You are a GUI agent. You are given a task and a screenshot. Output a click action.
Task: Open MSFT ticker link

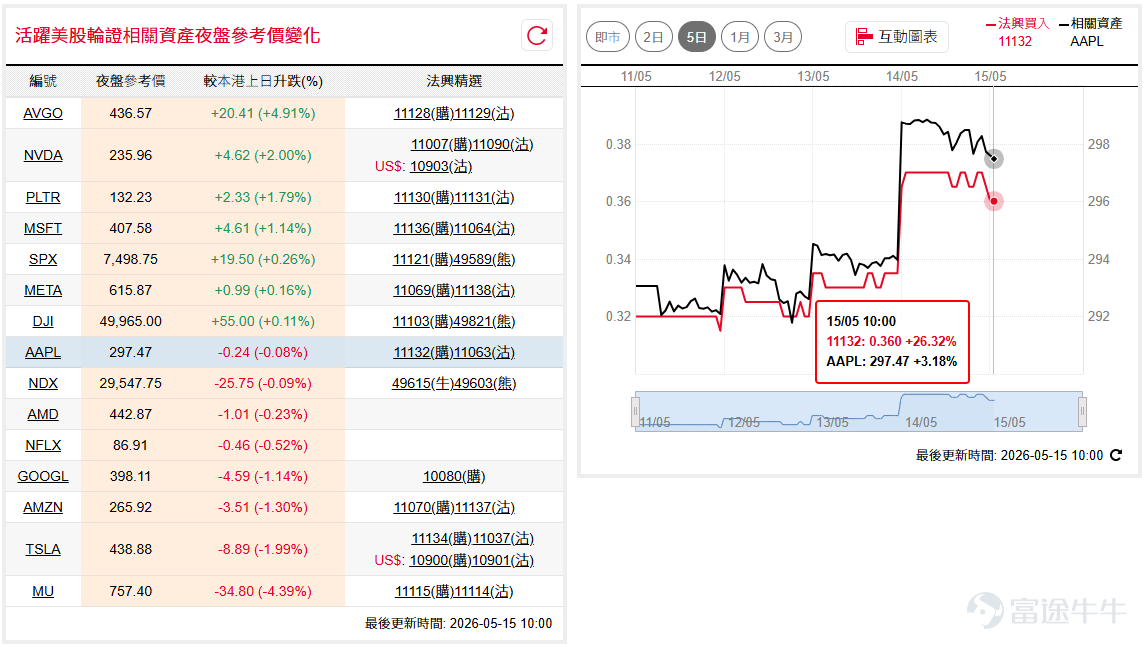43,228
